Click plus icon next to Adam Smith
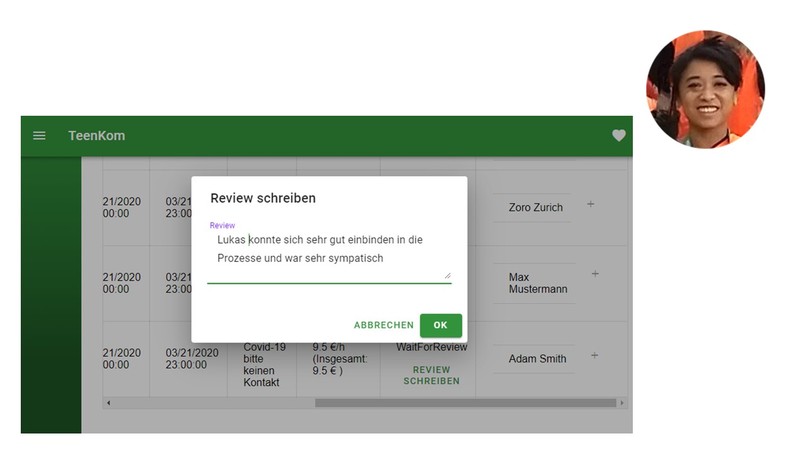 click(x=594, y=355)
